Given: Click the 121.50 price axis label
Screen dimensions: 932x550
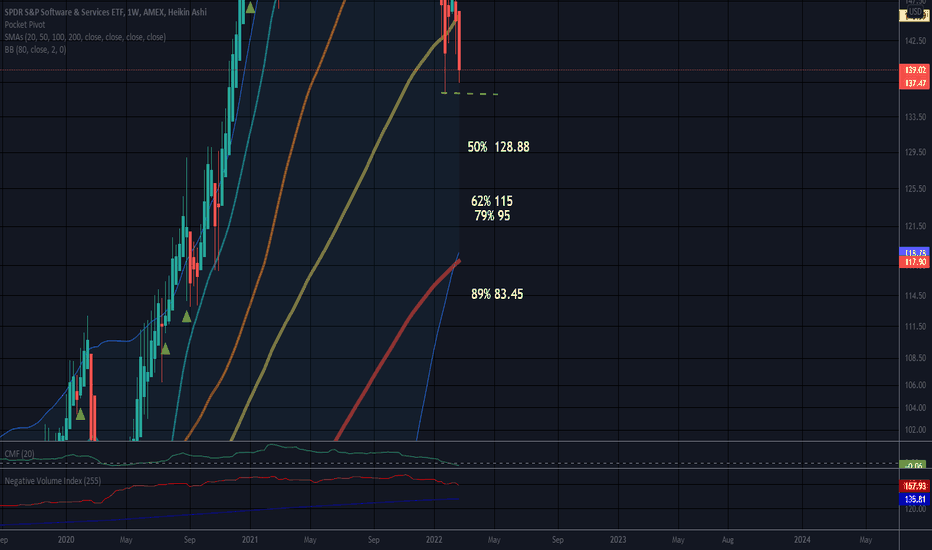Looking at the screenshot, I should tap(915, 227).
